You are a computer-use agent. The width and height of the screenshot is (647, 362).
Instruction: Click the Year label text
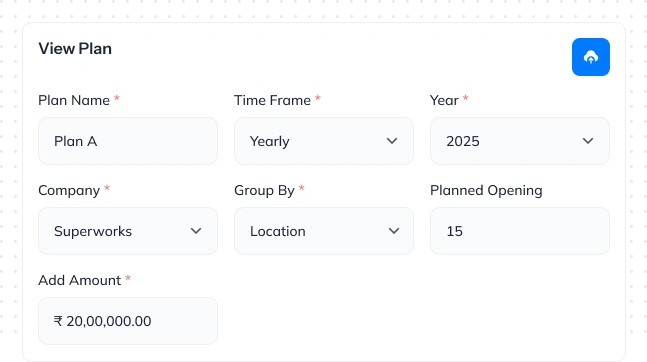click(444, 100)
